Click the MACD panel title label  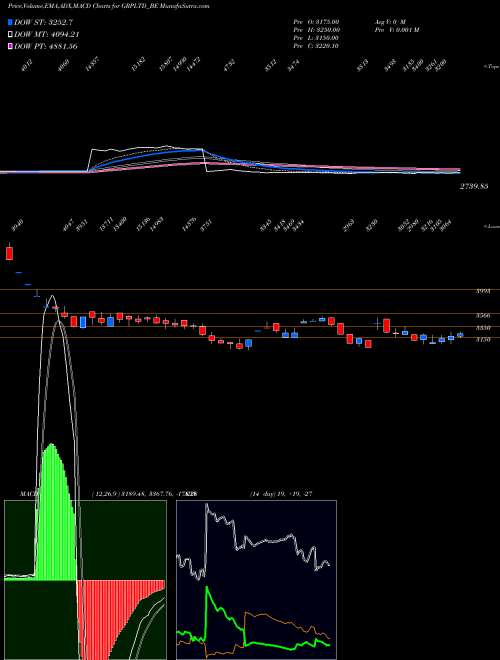(28, 494)
